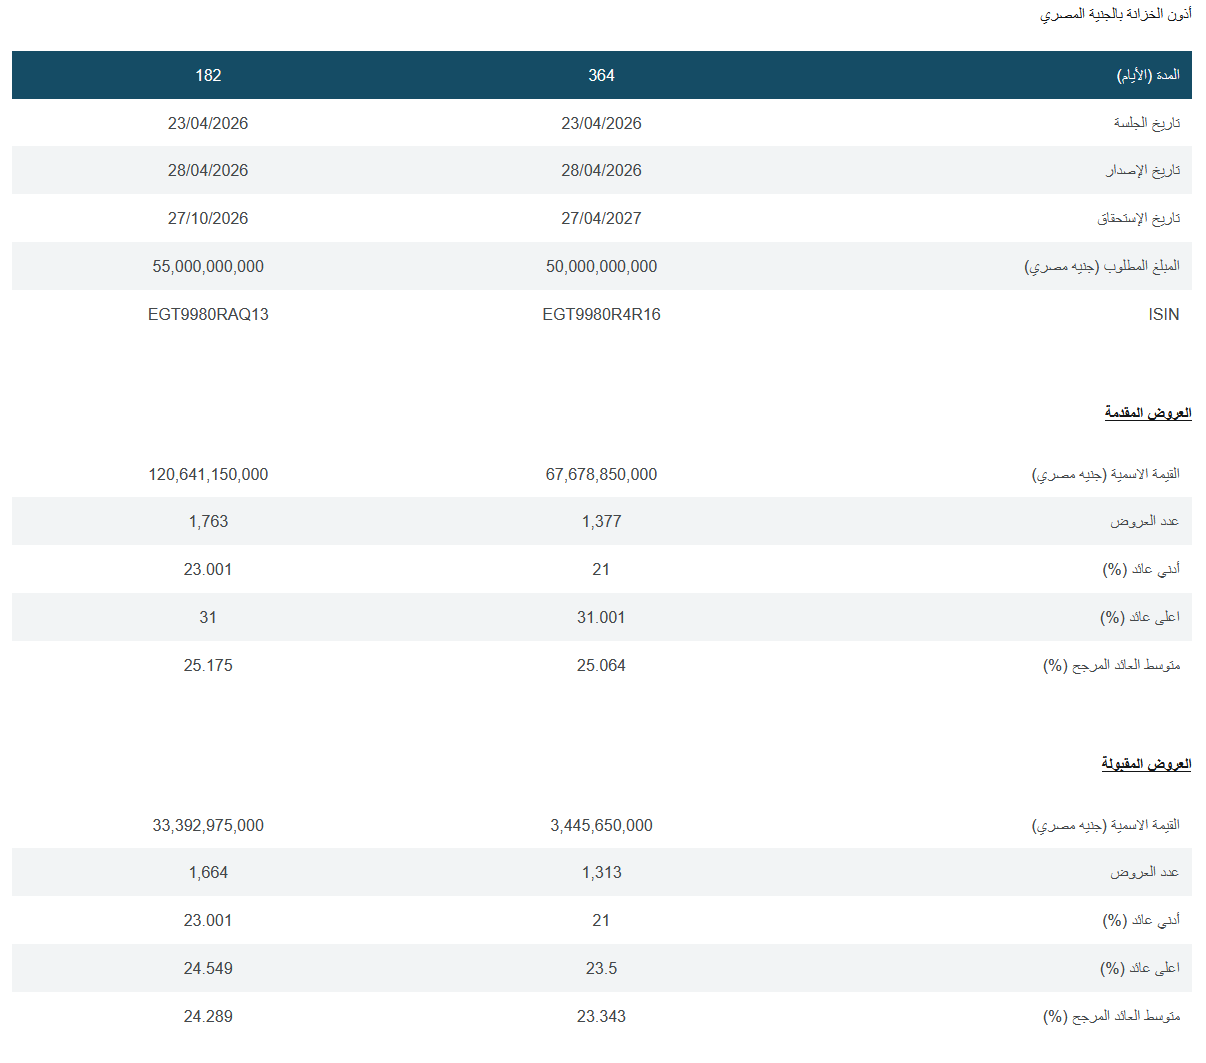1206x1063 pixels.
Task: Click the 1,763 bids count cell
Action: click(208, 521)
